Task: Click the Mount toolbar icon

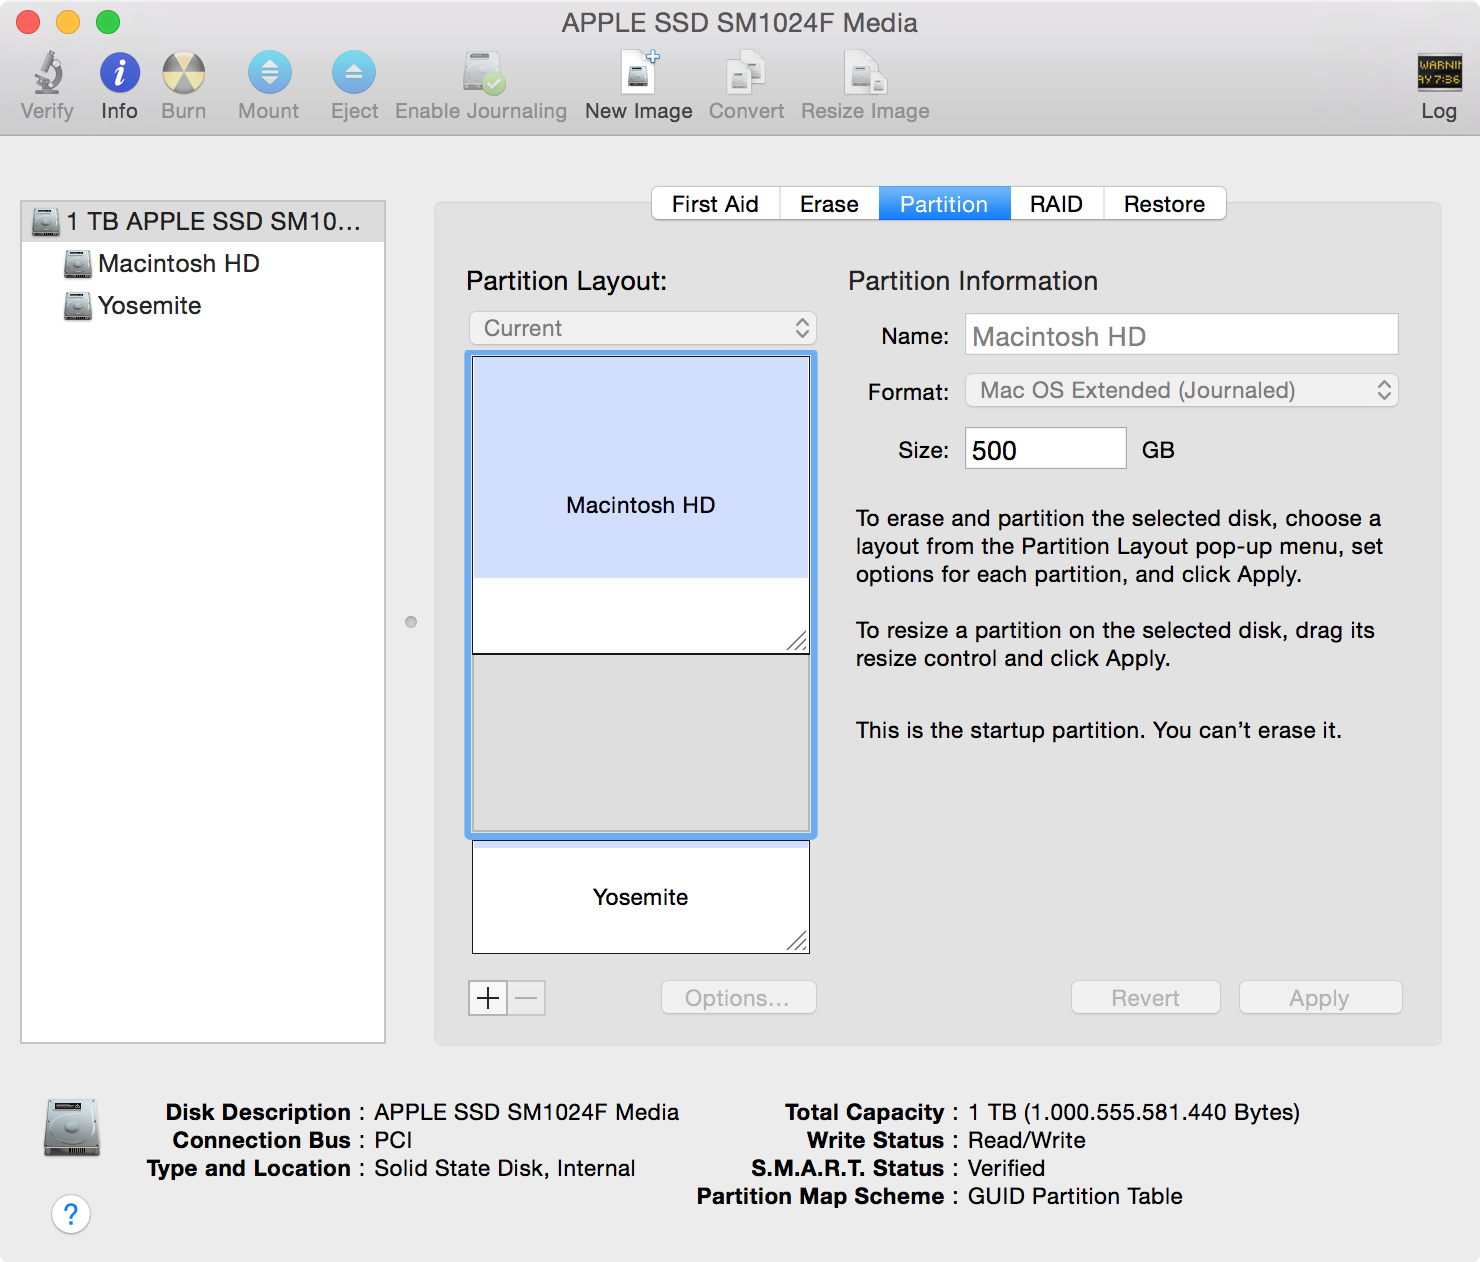Action: (269, 73)
